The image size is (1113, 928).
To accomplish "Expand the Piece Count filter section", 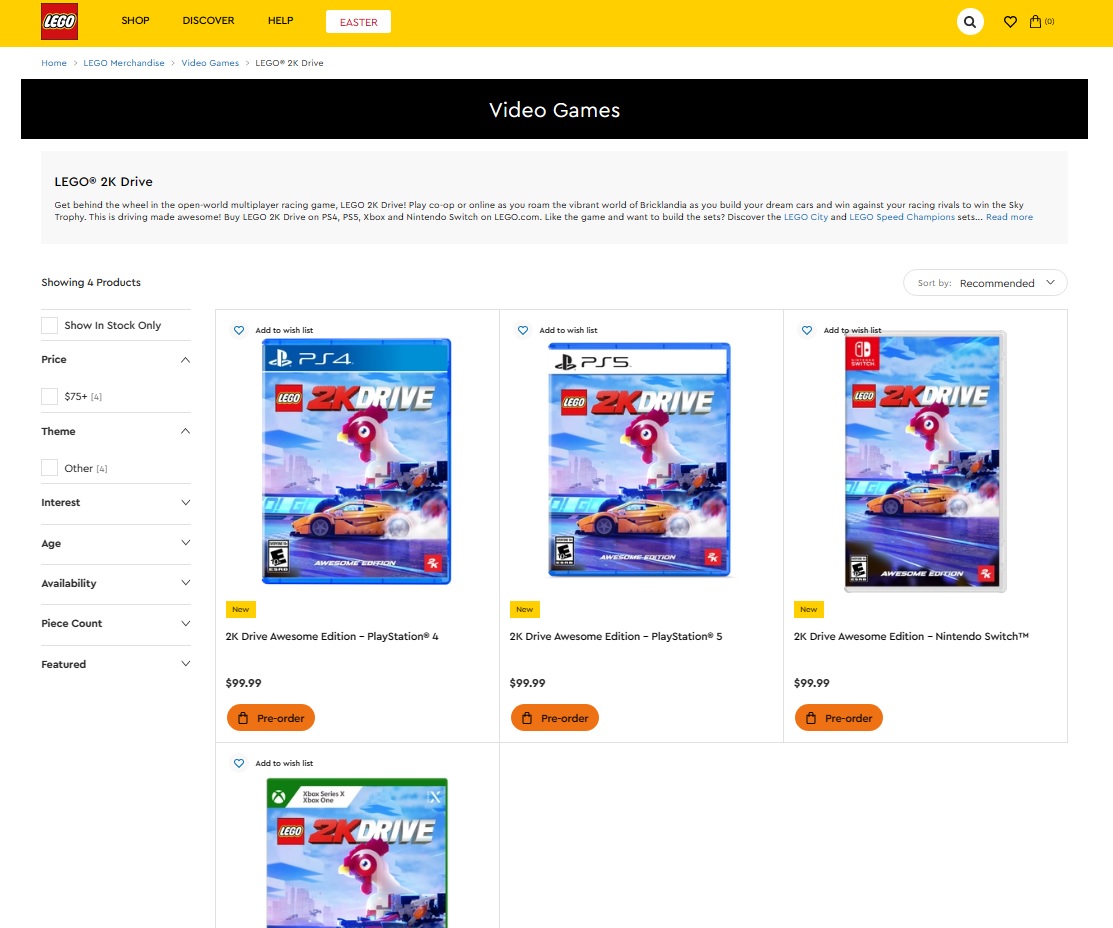I will pyautogui.click(x=116, y=623).
